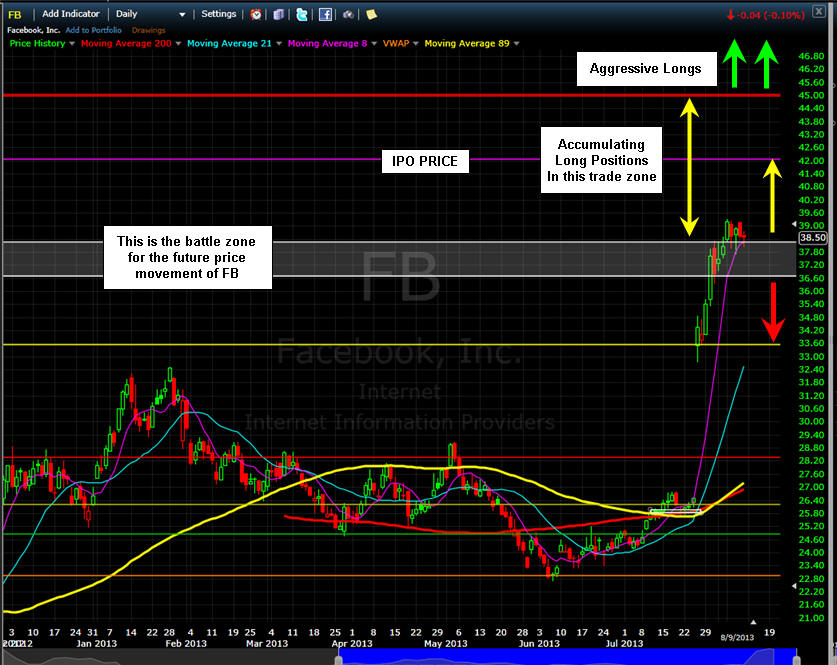Viewport: 837px width, 665px height.
Task: Grab the left handle of range slider
Action: click(338, 660)
